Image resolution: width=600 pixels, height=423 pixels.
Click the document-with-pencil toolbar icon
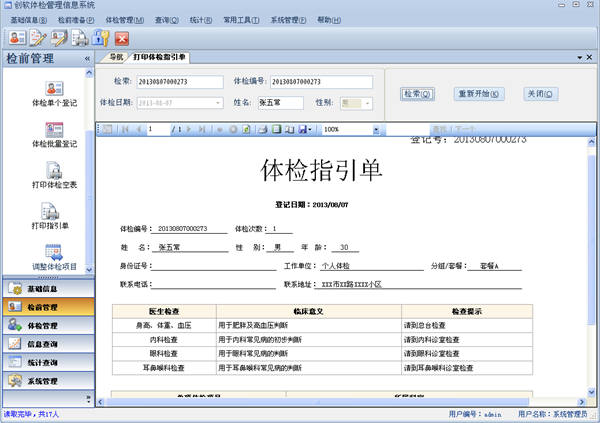point(38,38)
